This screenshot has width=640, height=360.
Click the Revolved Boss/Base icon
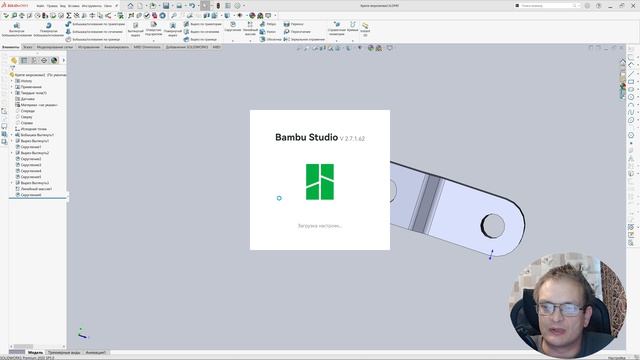pyautogui.click(x=48, y=25)
